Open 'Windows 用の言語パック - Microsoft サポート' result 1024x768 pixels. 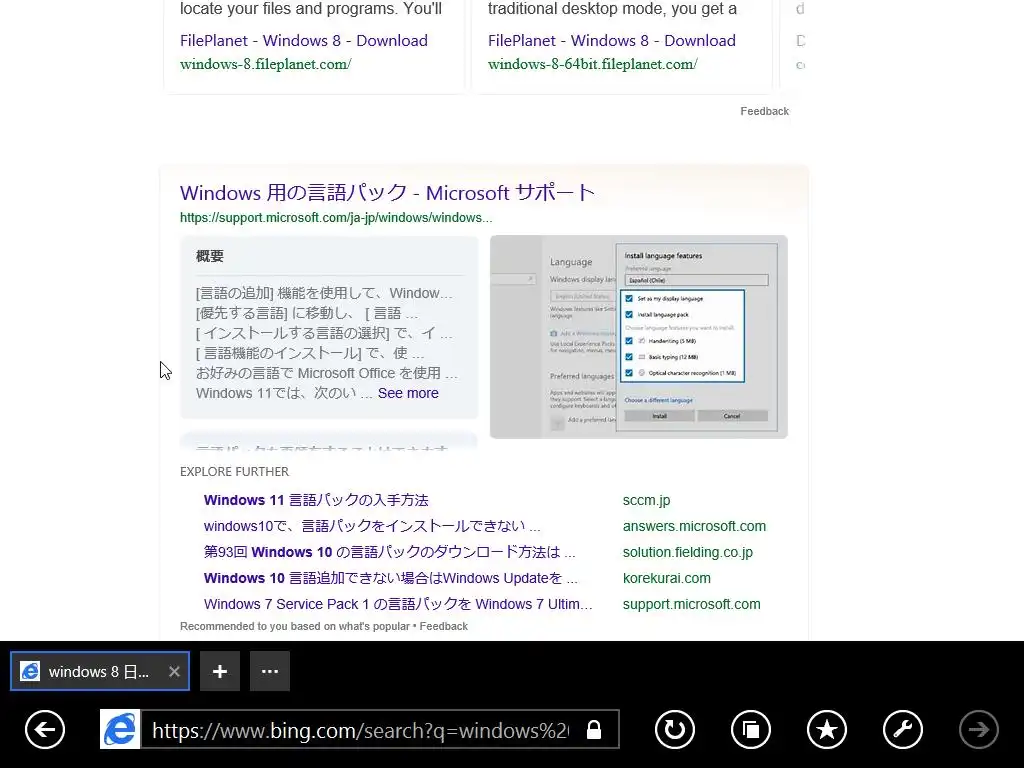(387, 193)
